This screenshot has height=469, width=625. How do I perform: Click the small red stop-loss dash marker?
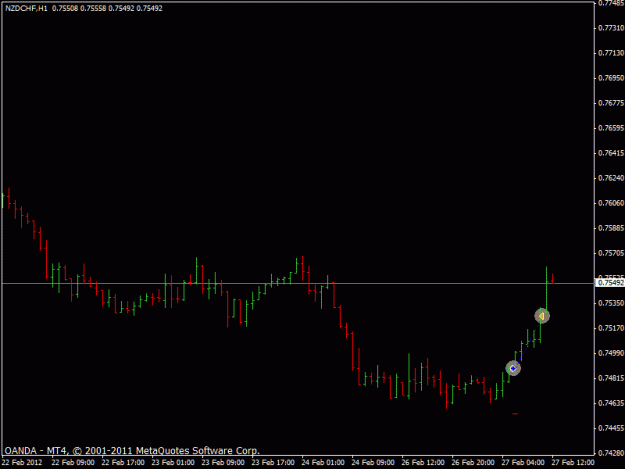coord(515,414)
